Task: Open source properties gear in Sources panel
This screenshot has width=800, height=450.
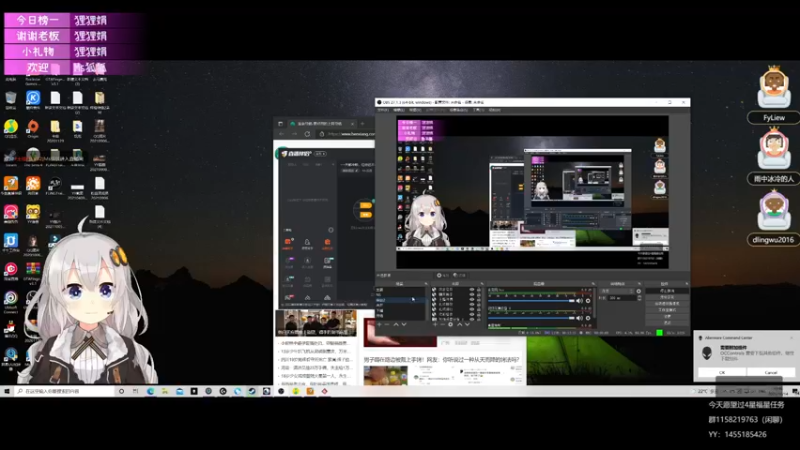Action: tap(451, 324)
